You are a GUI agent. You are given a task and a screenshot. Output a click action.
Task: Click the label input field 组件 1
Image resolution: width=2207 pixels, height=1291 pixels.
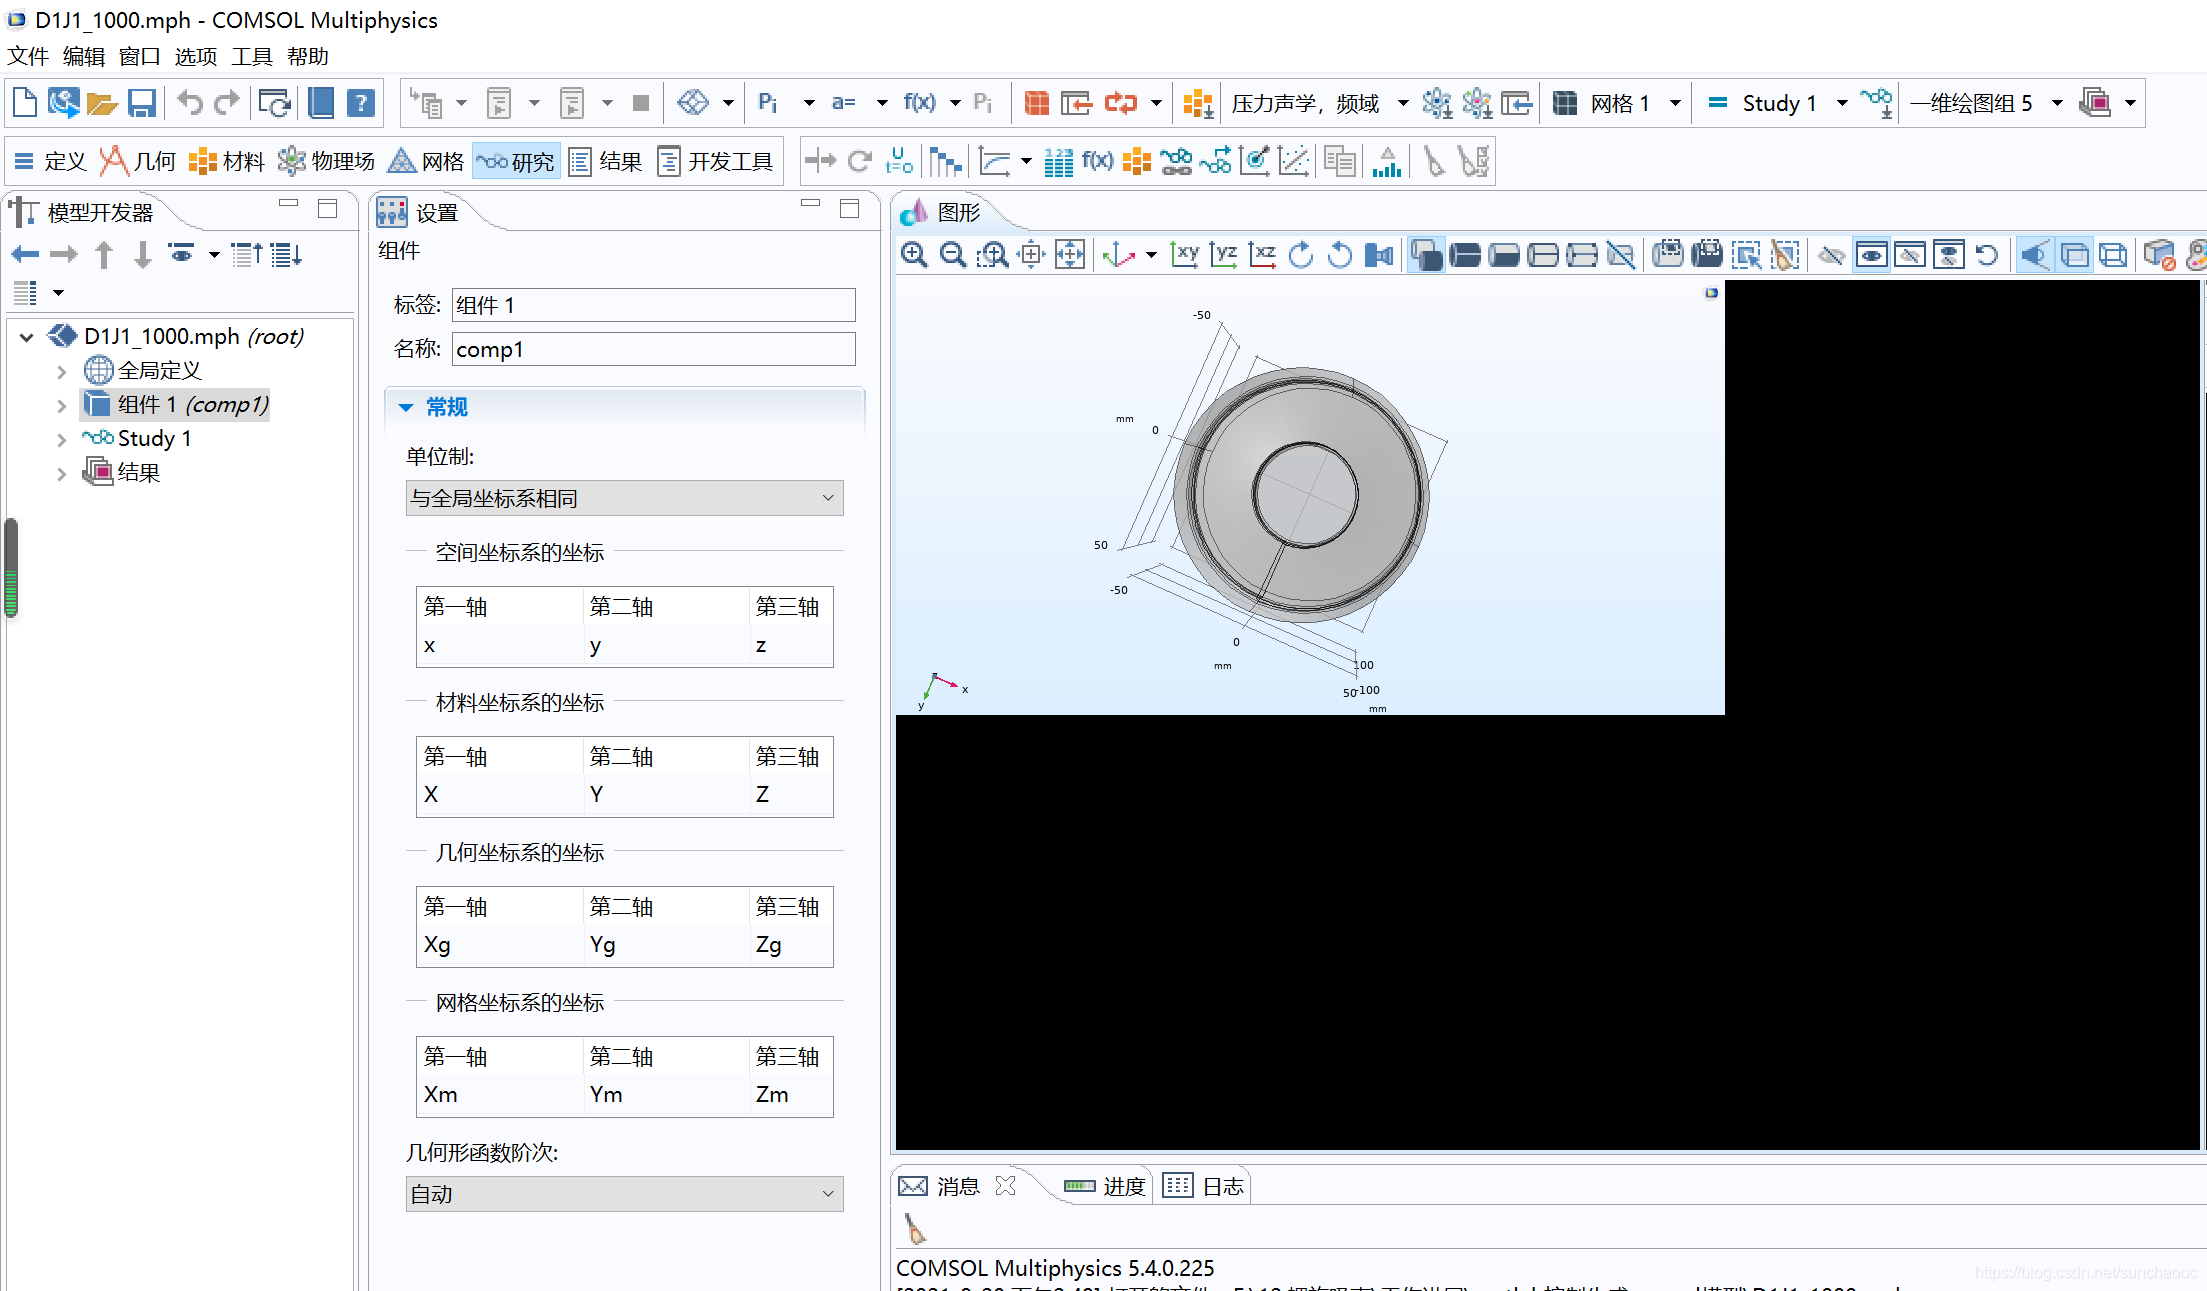coord(653,305)
